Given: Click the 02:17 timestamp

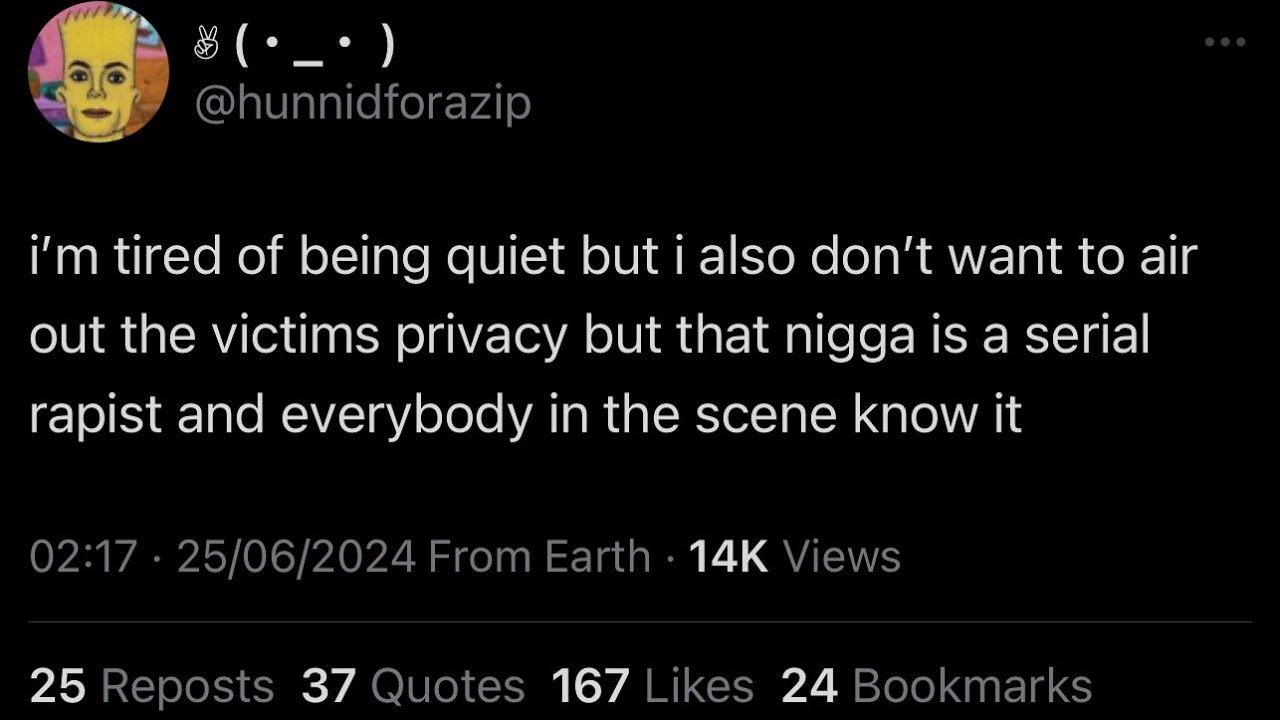Looking at the screenshot, I should tap(83, 556).
